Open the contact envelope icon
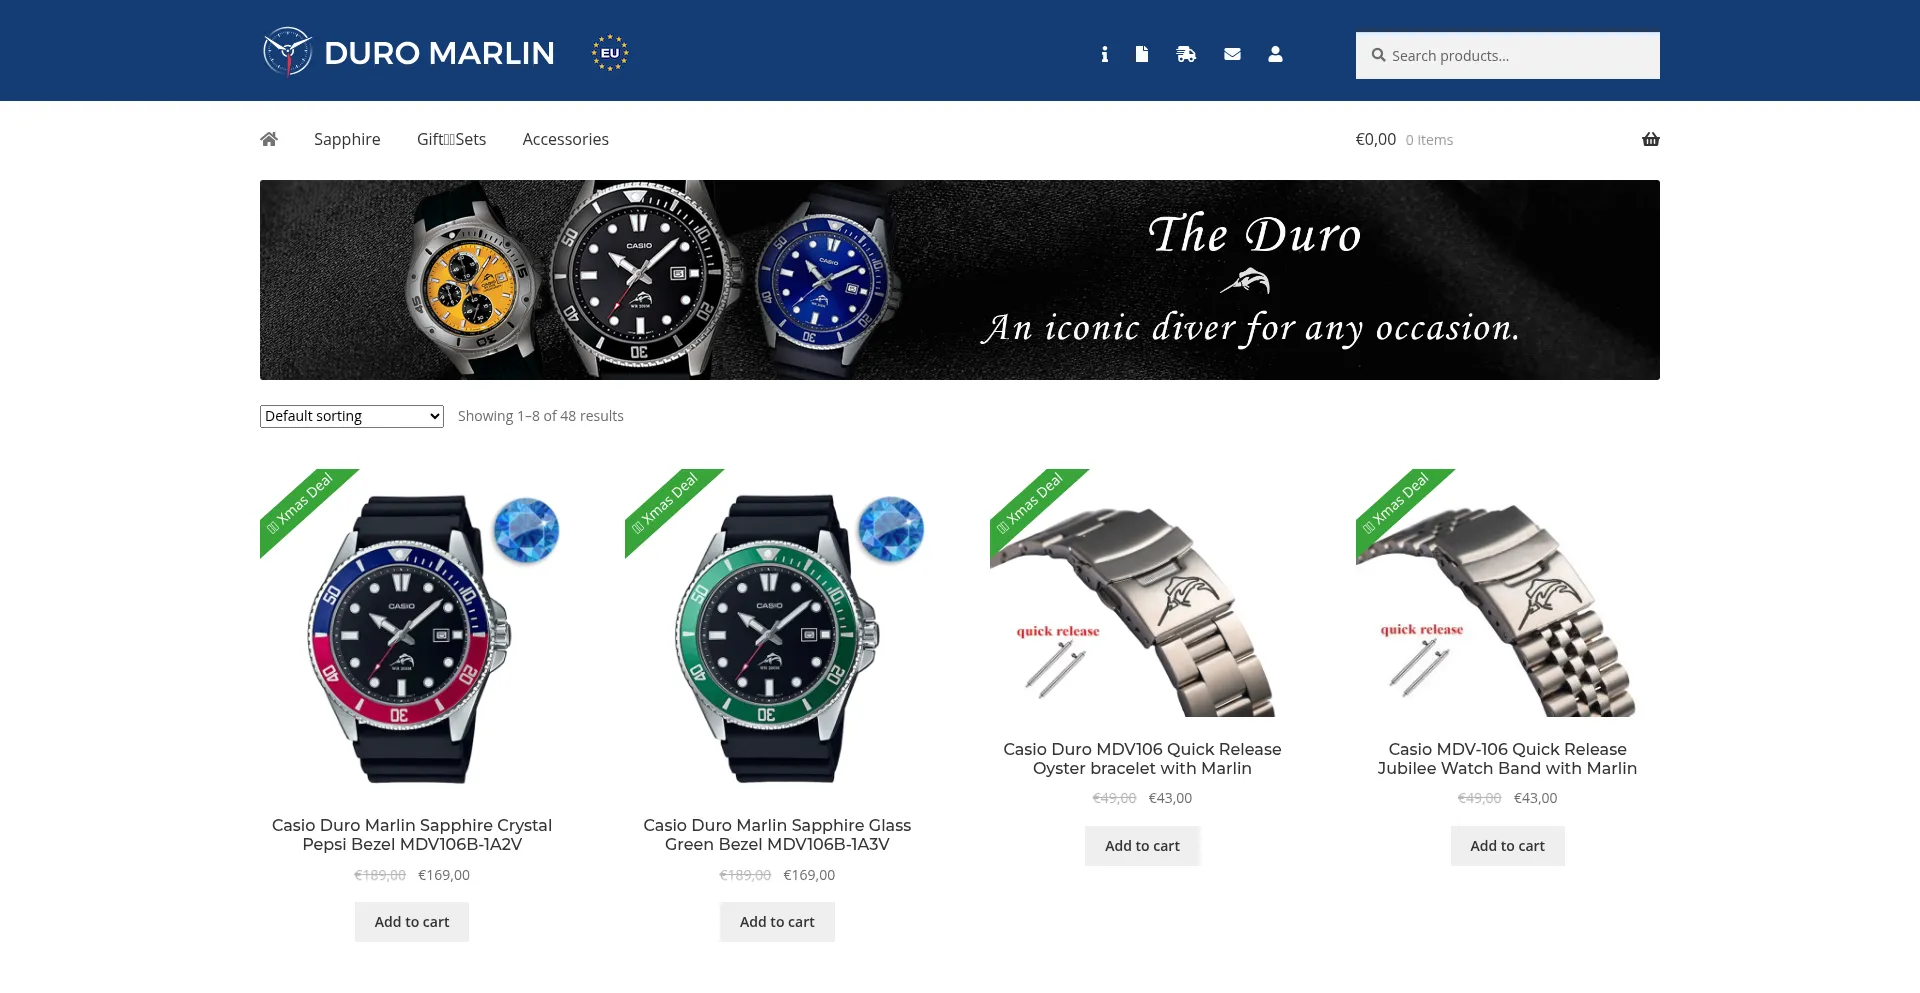The width and height of the screenshot is (1920, 993). [x=1232, y=54]
